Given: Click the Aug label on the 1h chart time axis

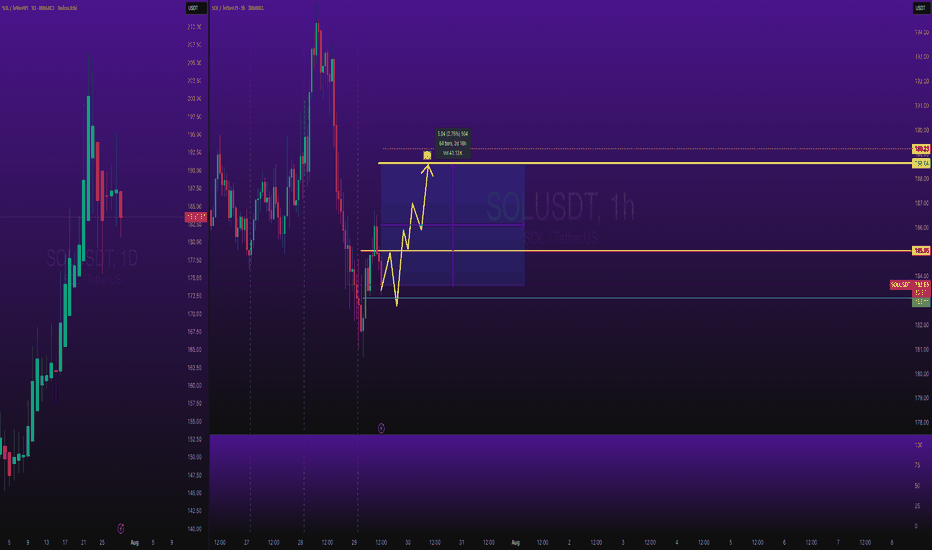Looking at the screenshot, I should click(x=515, y=542).
